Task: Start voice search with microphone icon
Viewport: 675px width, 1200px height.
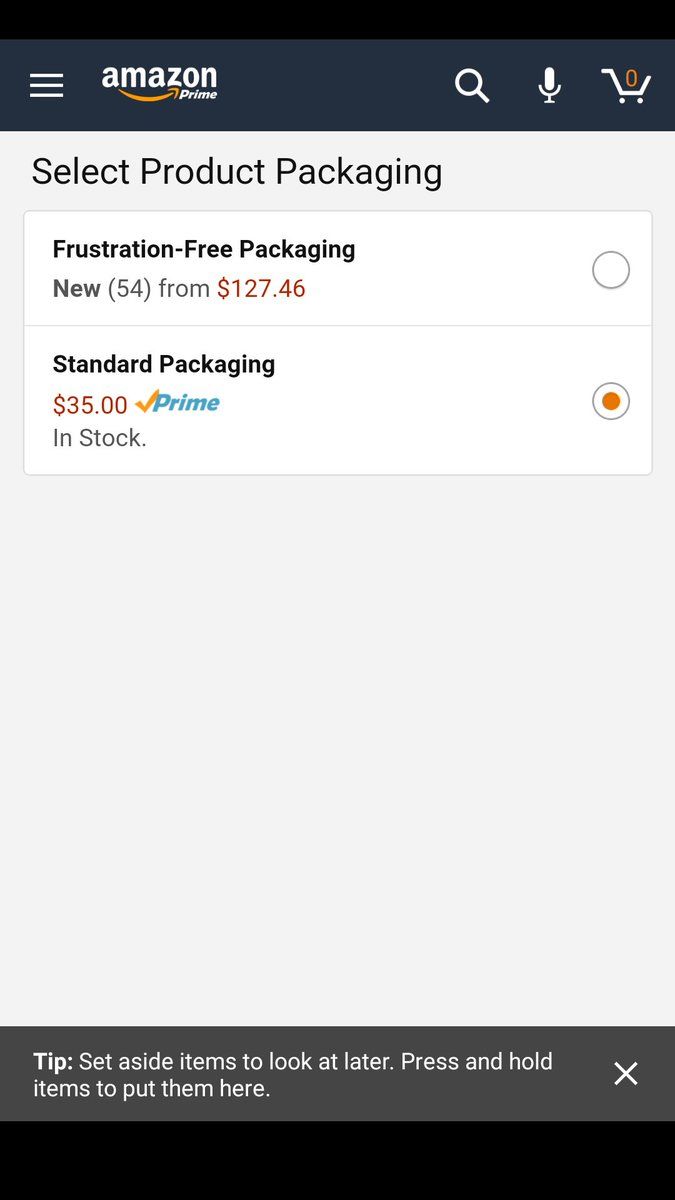Action: tap(549, 86)
